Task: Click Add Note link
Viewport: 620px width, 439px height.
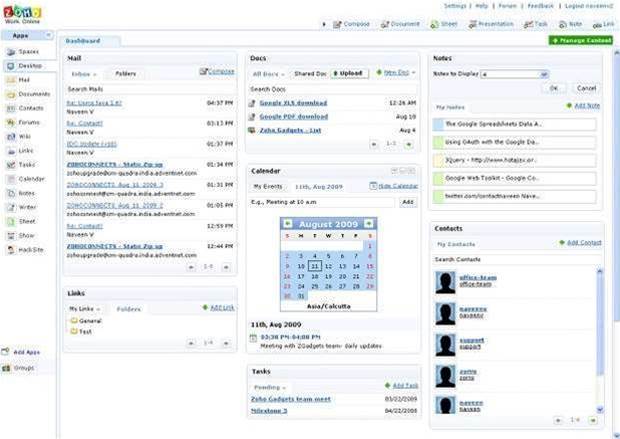Action: 583,106
